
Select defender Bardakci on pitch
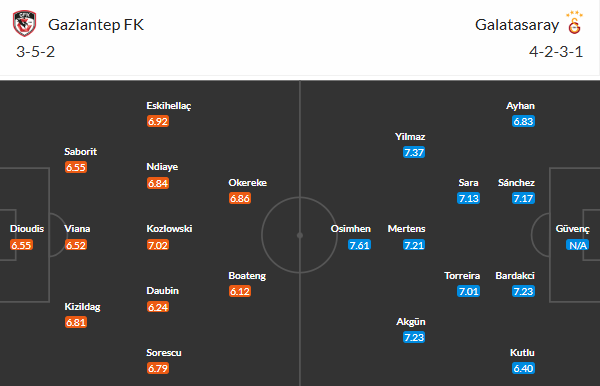tap(515, 275)
